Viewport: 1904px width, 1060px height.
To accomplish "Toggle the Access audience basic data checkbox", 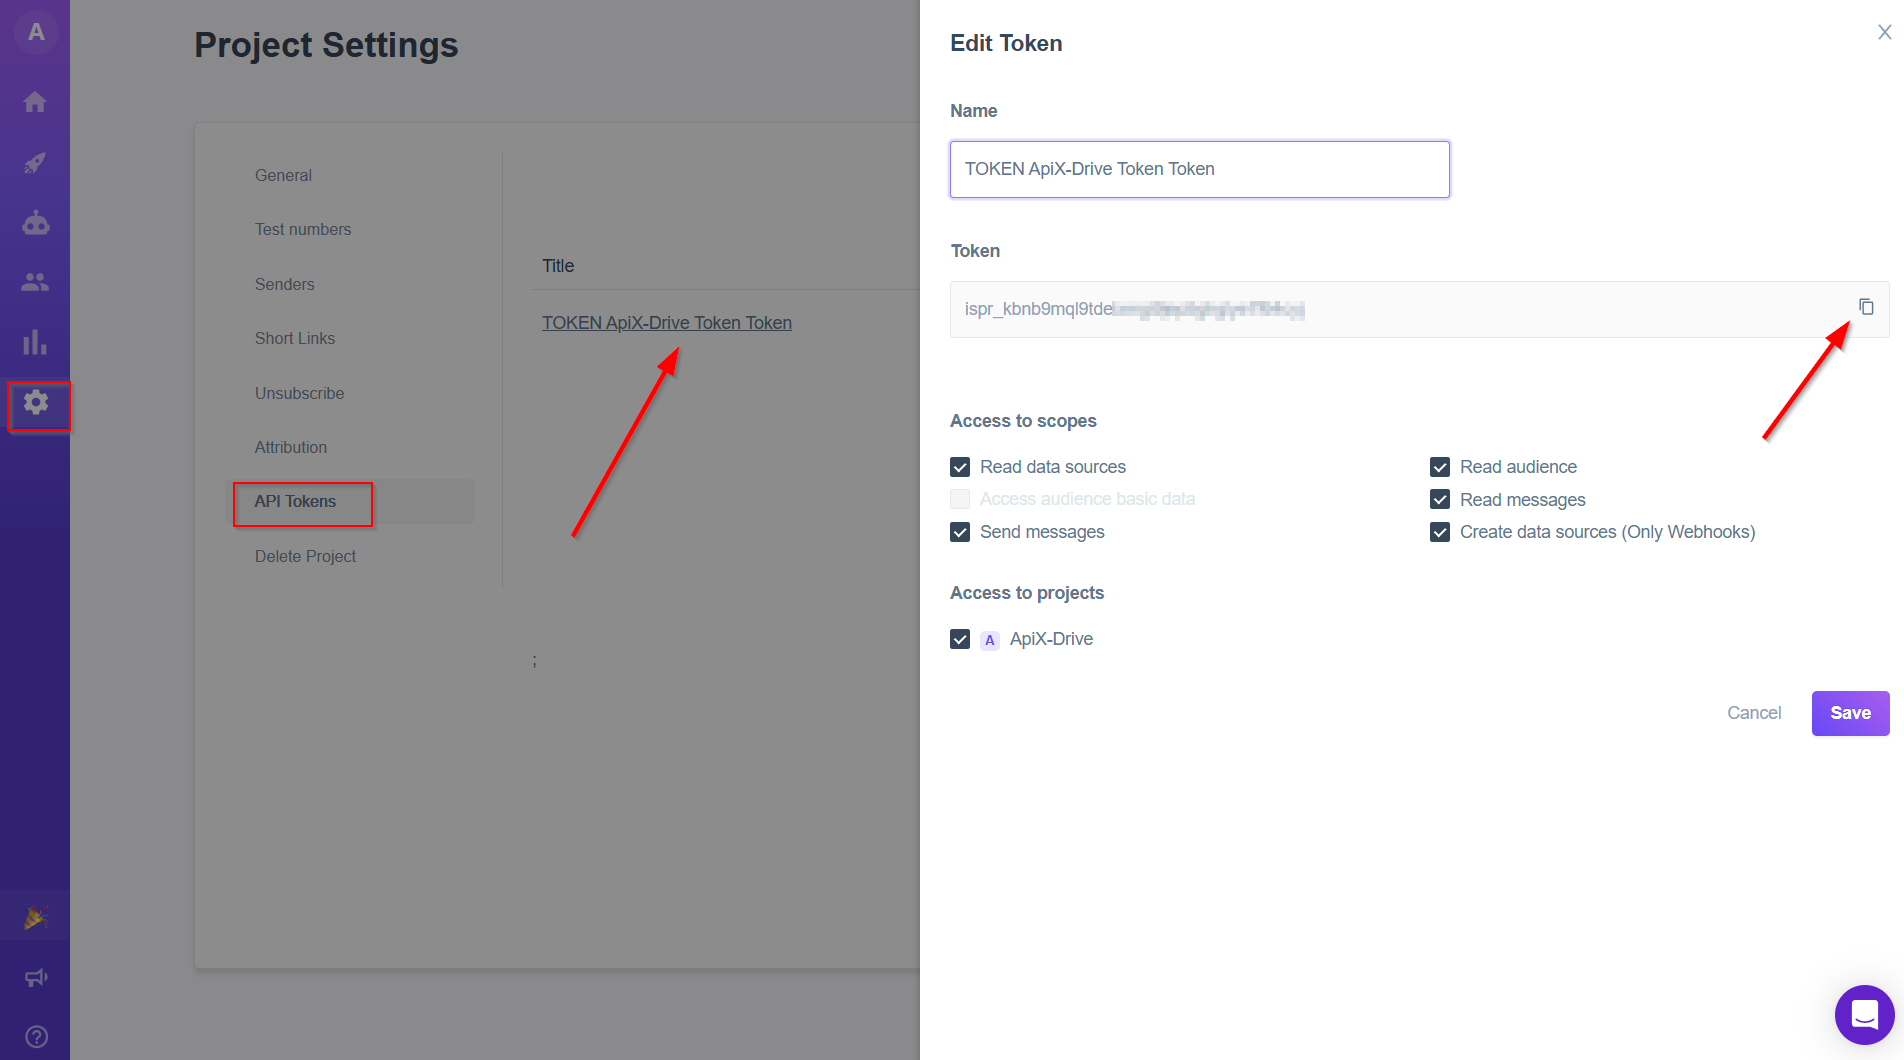I will tap(960, 499).
